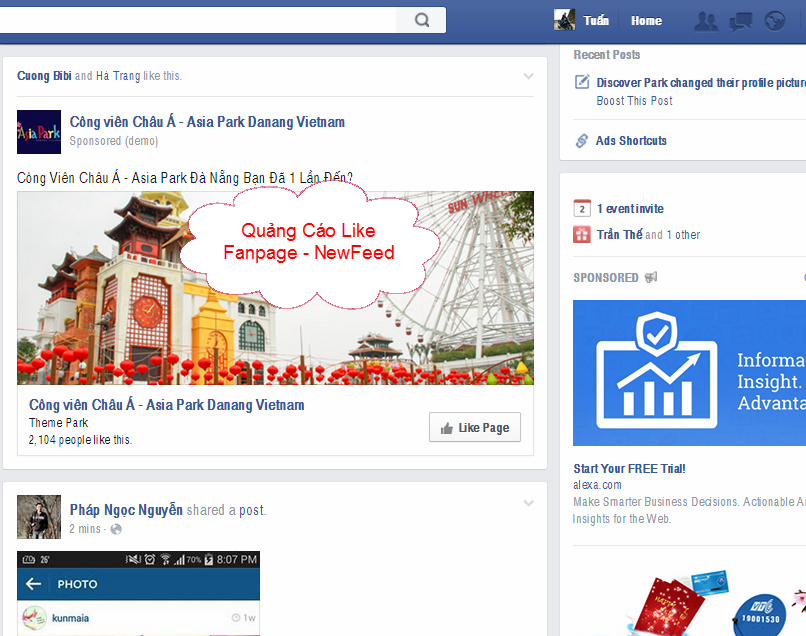Image resolution: width=806 pixels, height=636 pixels.
Task: Click the search magnifier icon
Action: click(422, 20)
